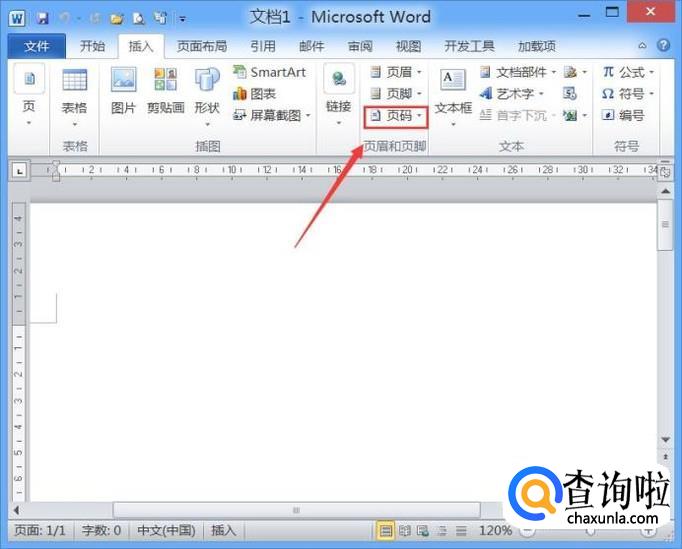Change language via 中文(中国) status

pos(166,530)
